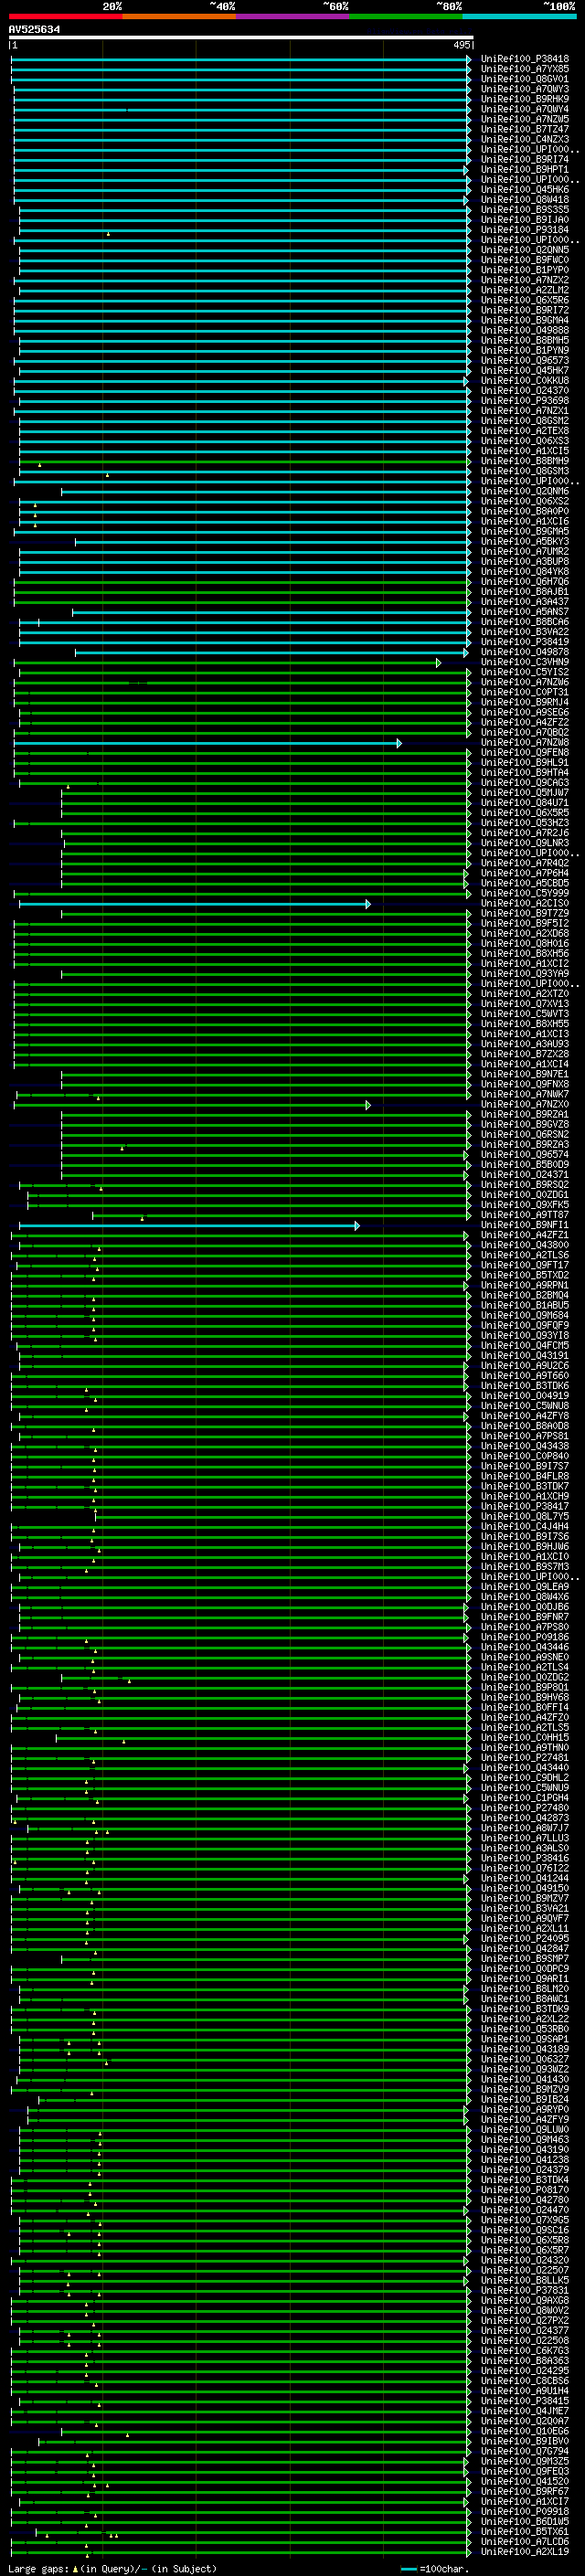Select hit label UniRef100_Q5MJW7
585x2576 pixels.
click(525, 792)
